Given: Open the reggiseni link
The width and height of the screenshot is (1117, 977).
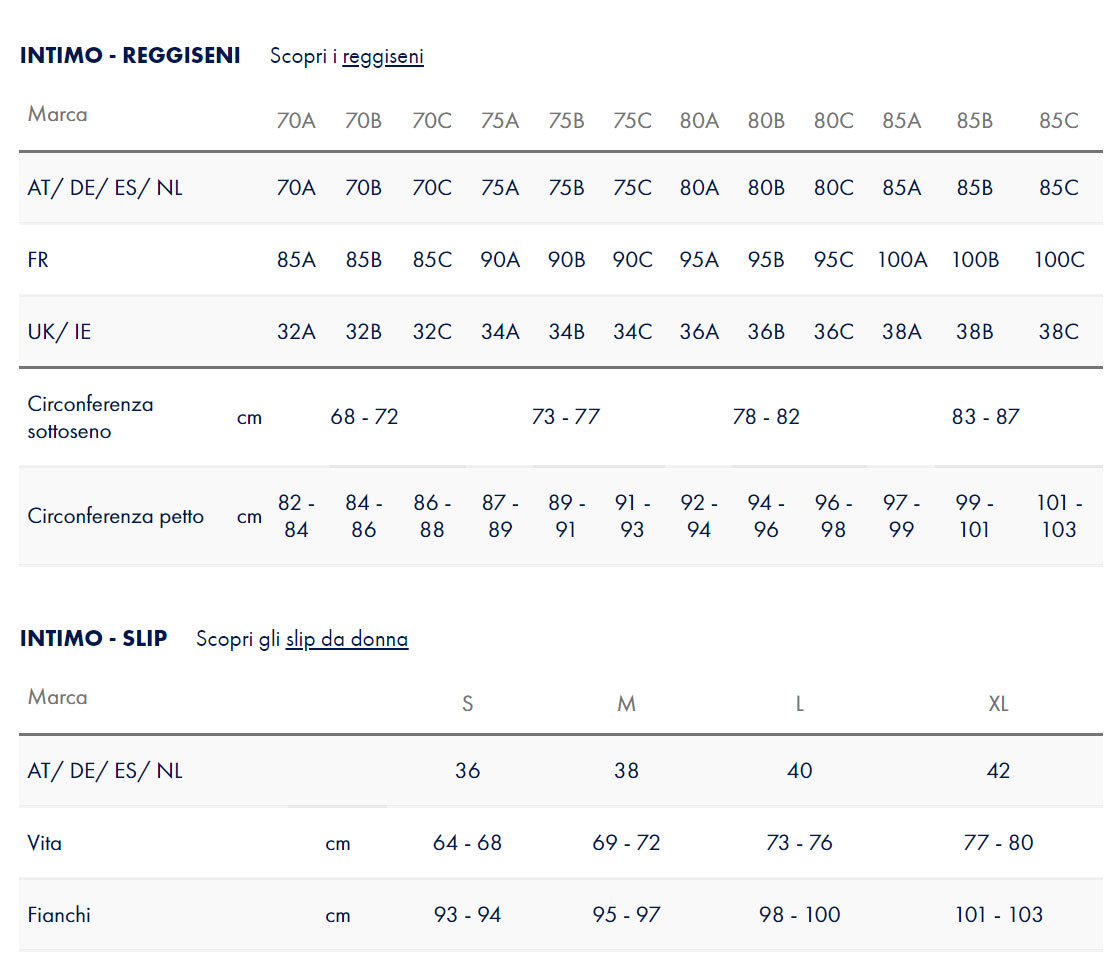Looking at the screenshot, I should (383, 57).
